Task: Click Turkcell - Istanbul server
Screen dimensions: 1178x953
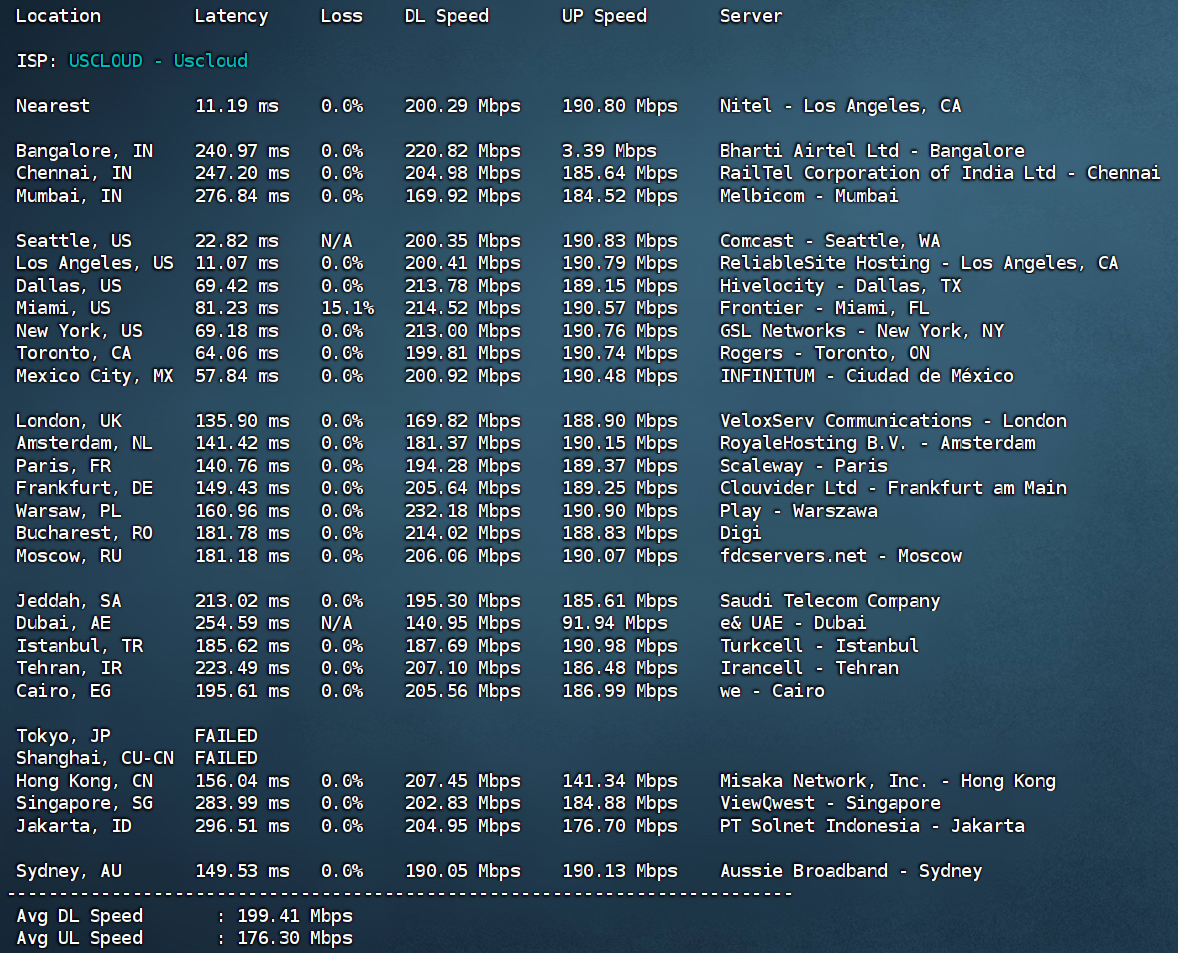Action: [820, 647]
